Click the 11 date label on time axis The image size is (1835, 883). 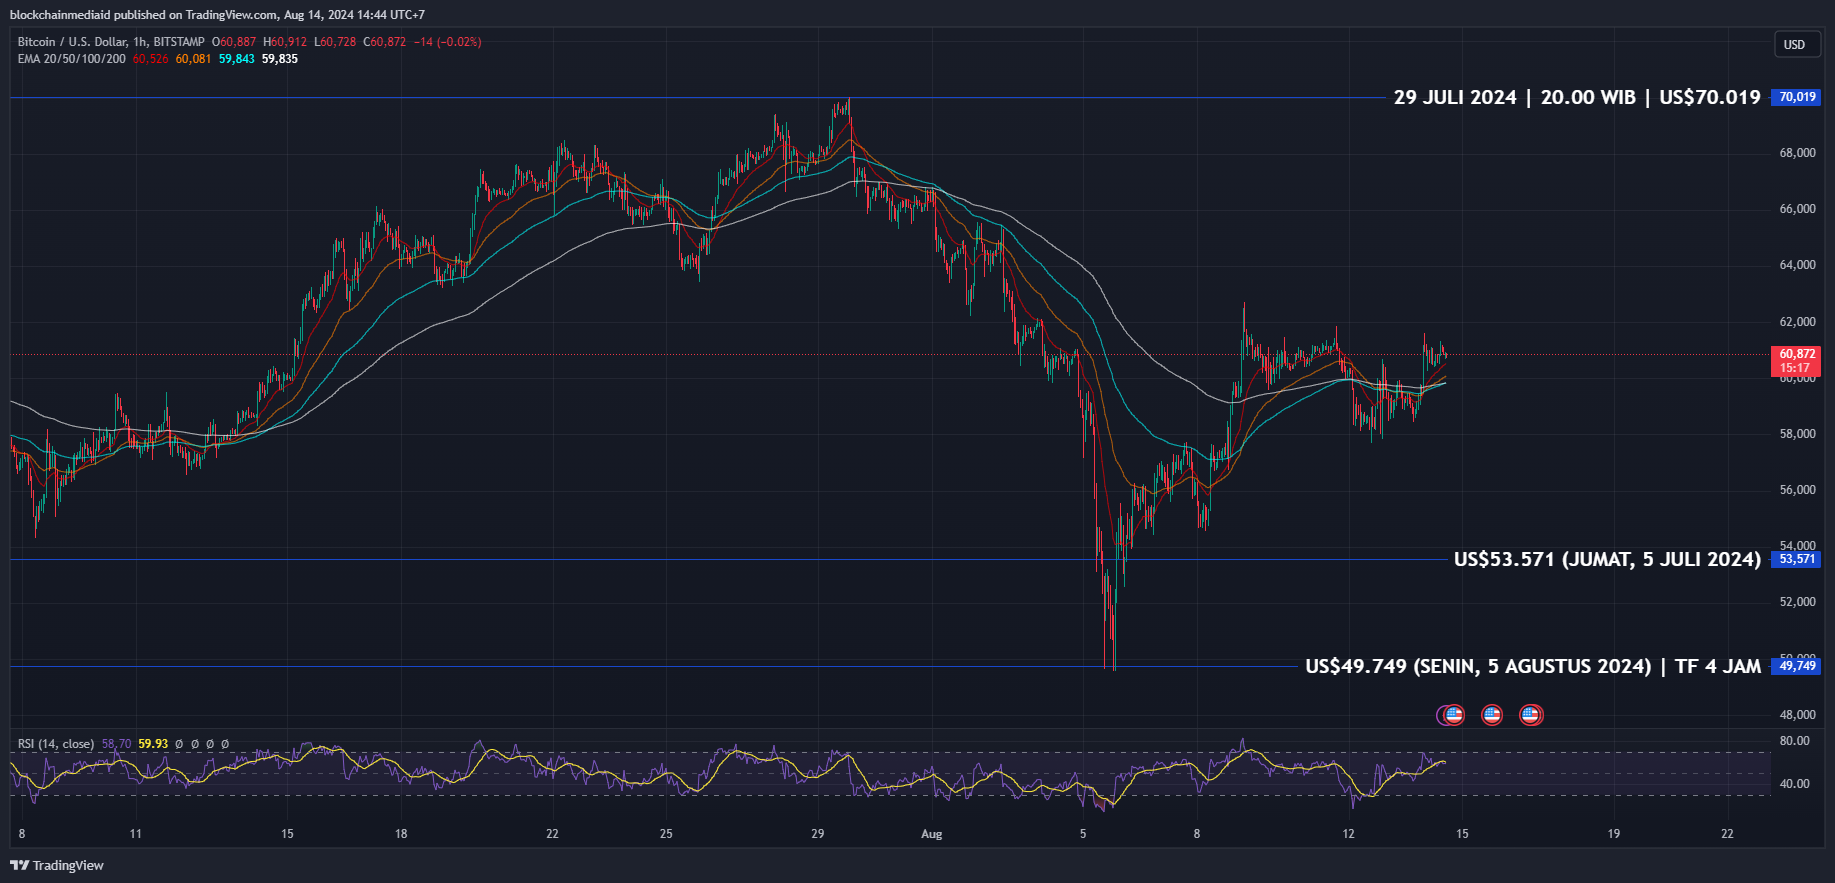tap(135, 834)
